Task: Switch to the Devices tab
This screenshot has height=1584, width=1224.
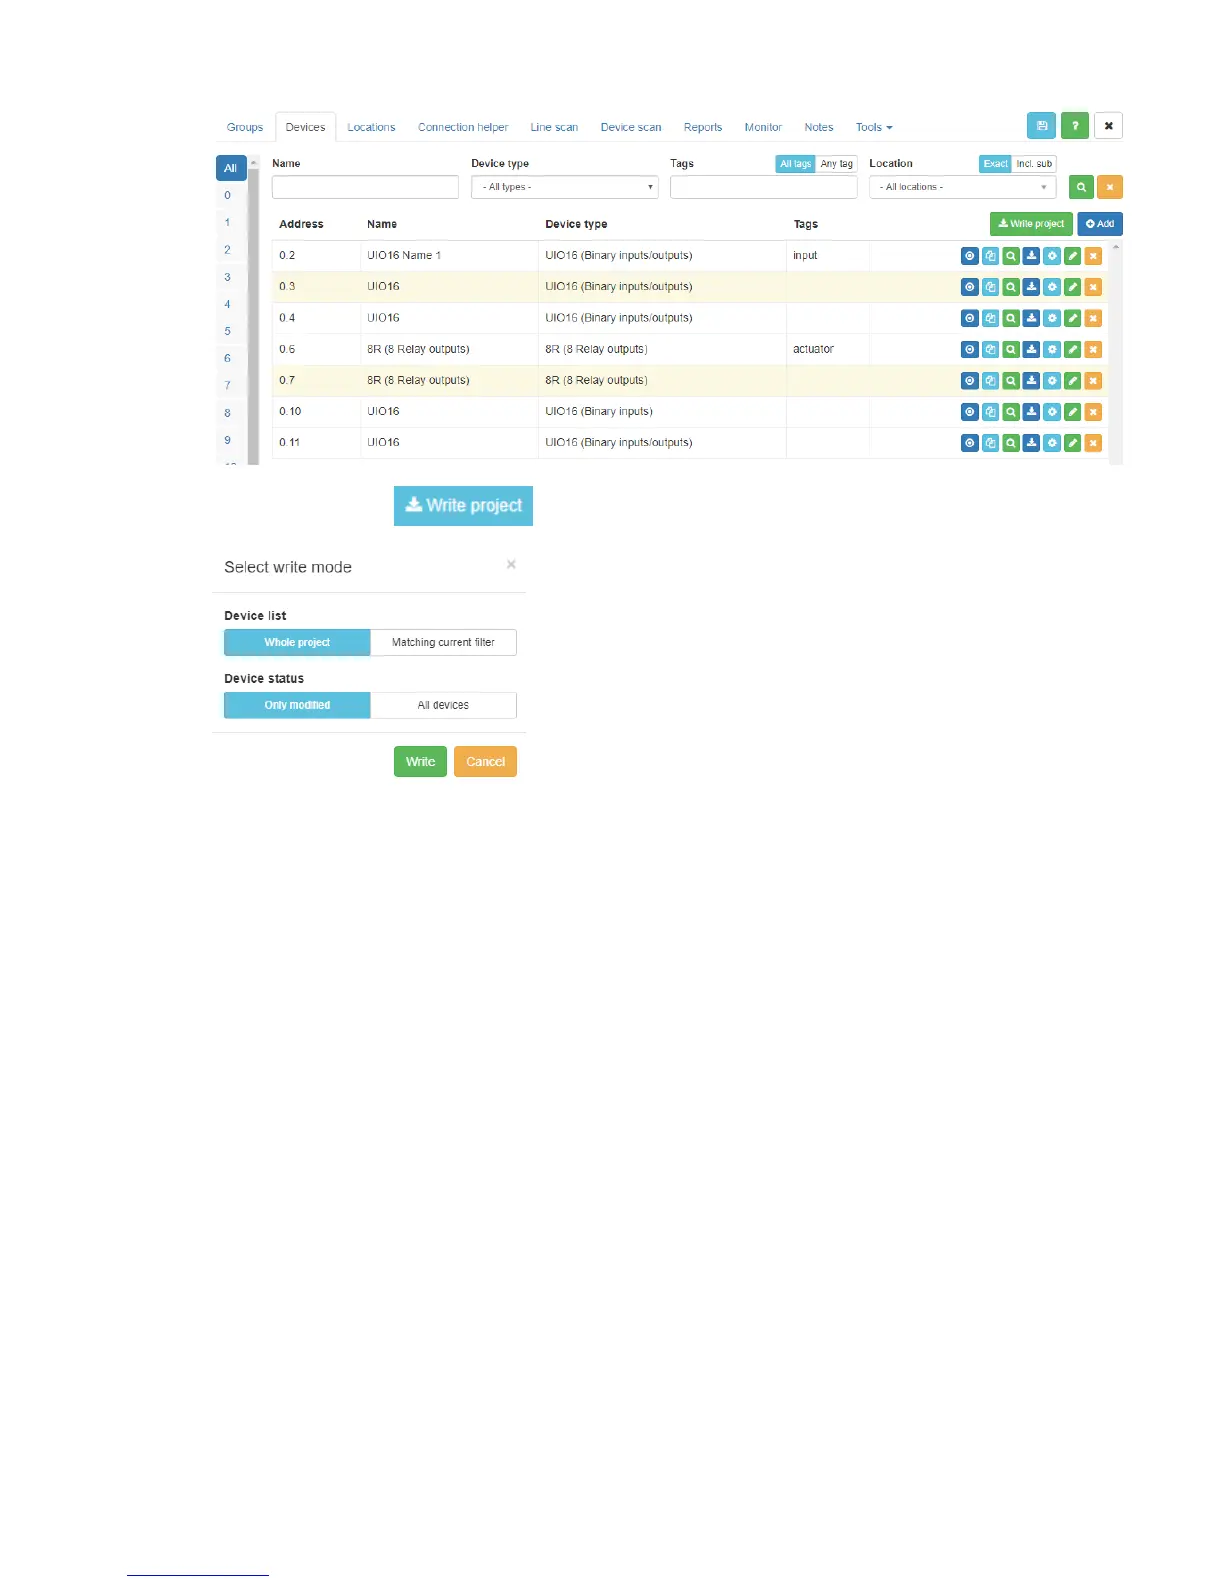Action: pyautogui.click(x=305, y=127)
